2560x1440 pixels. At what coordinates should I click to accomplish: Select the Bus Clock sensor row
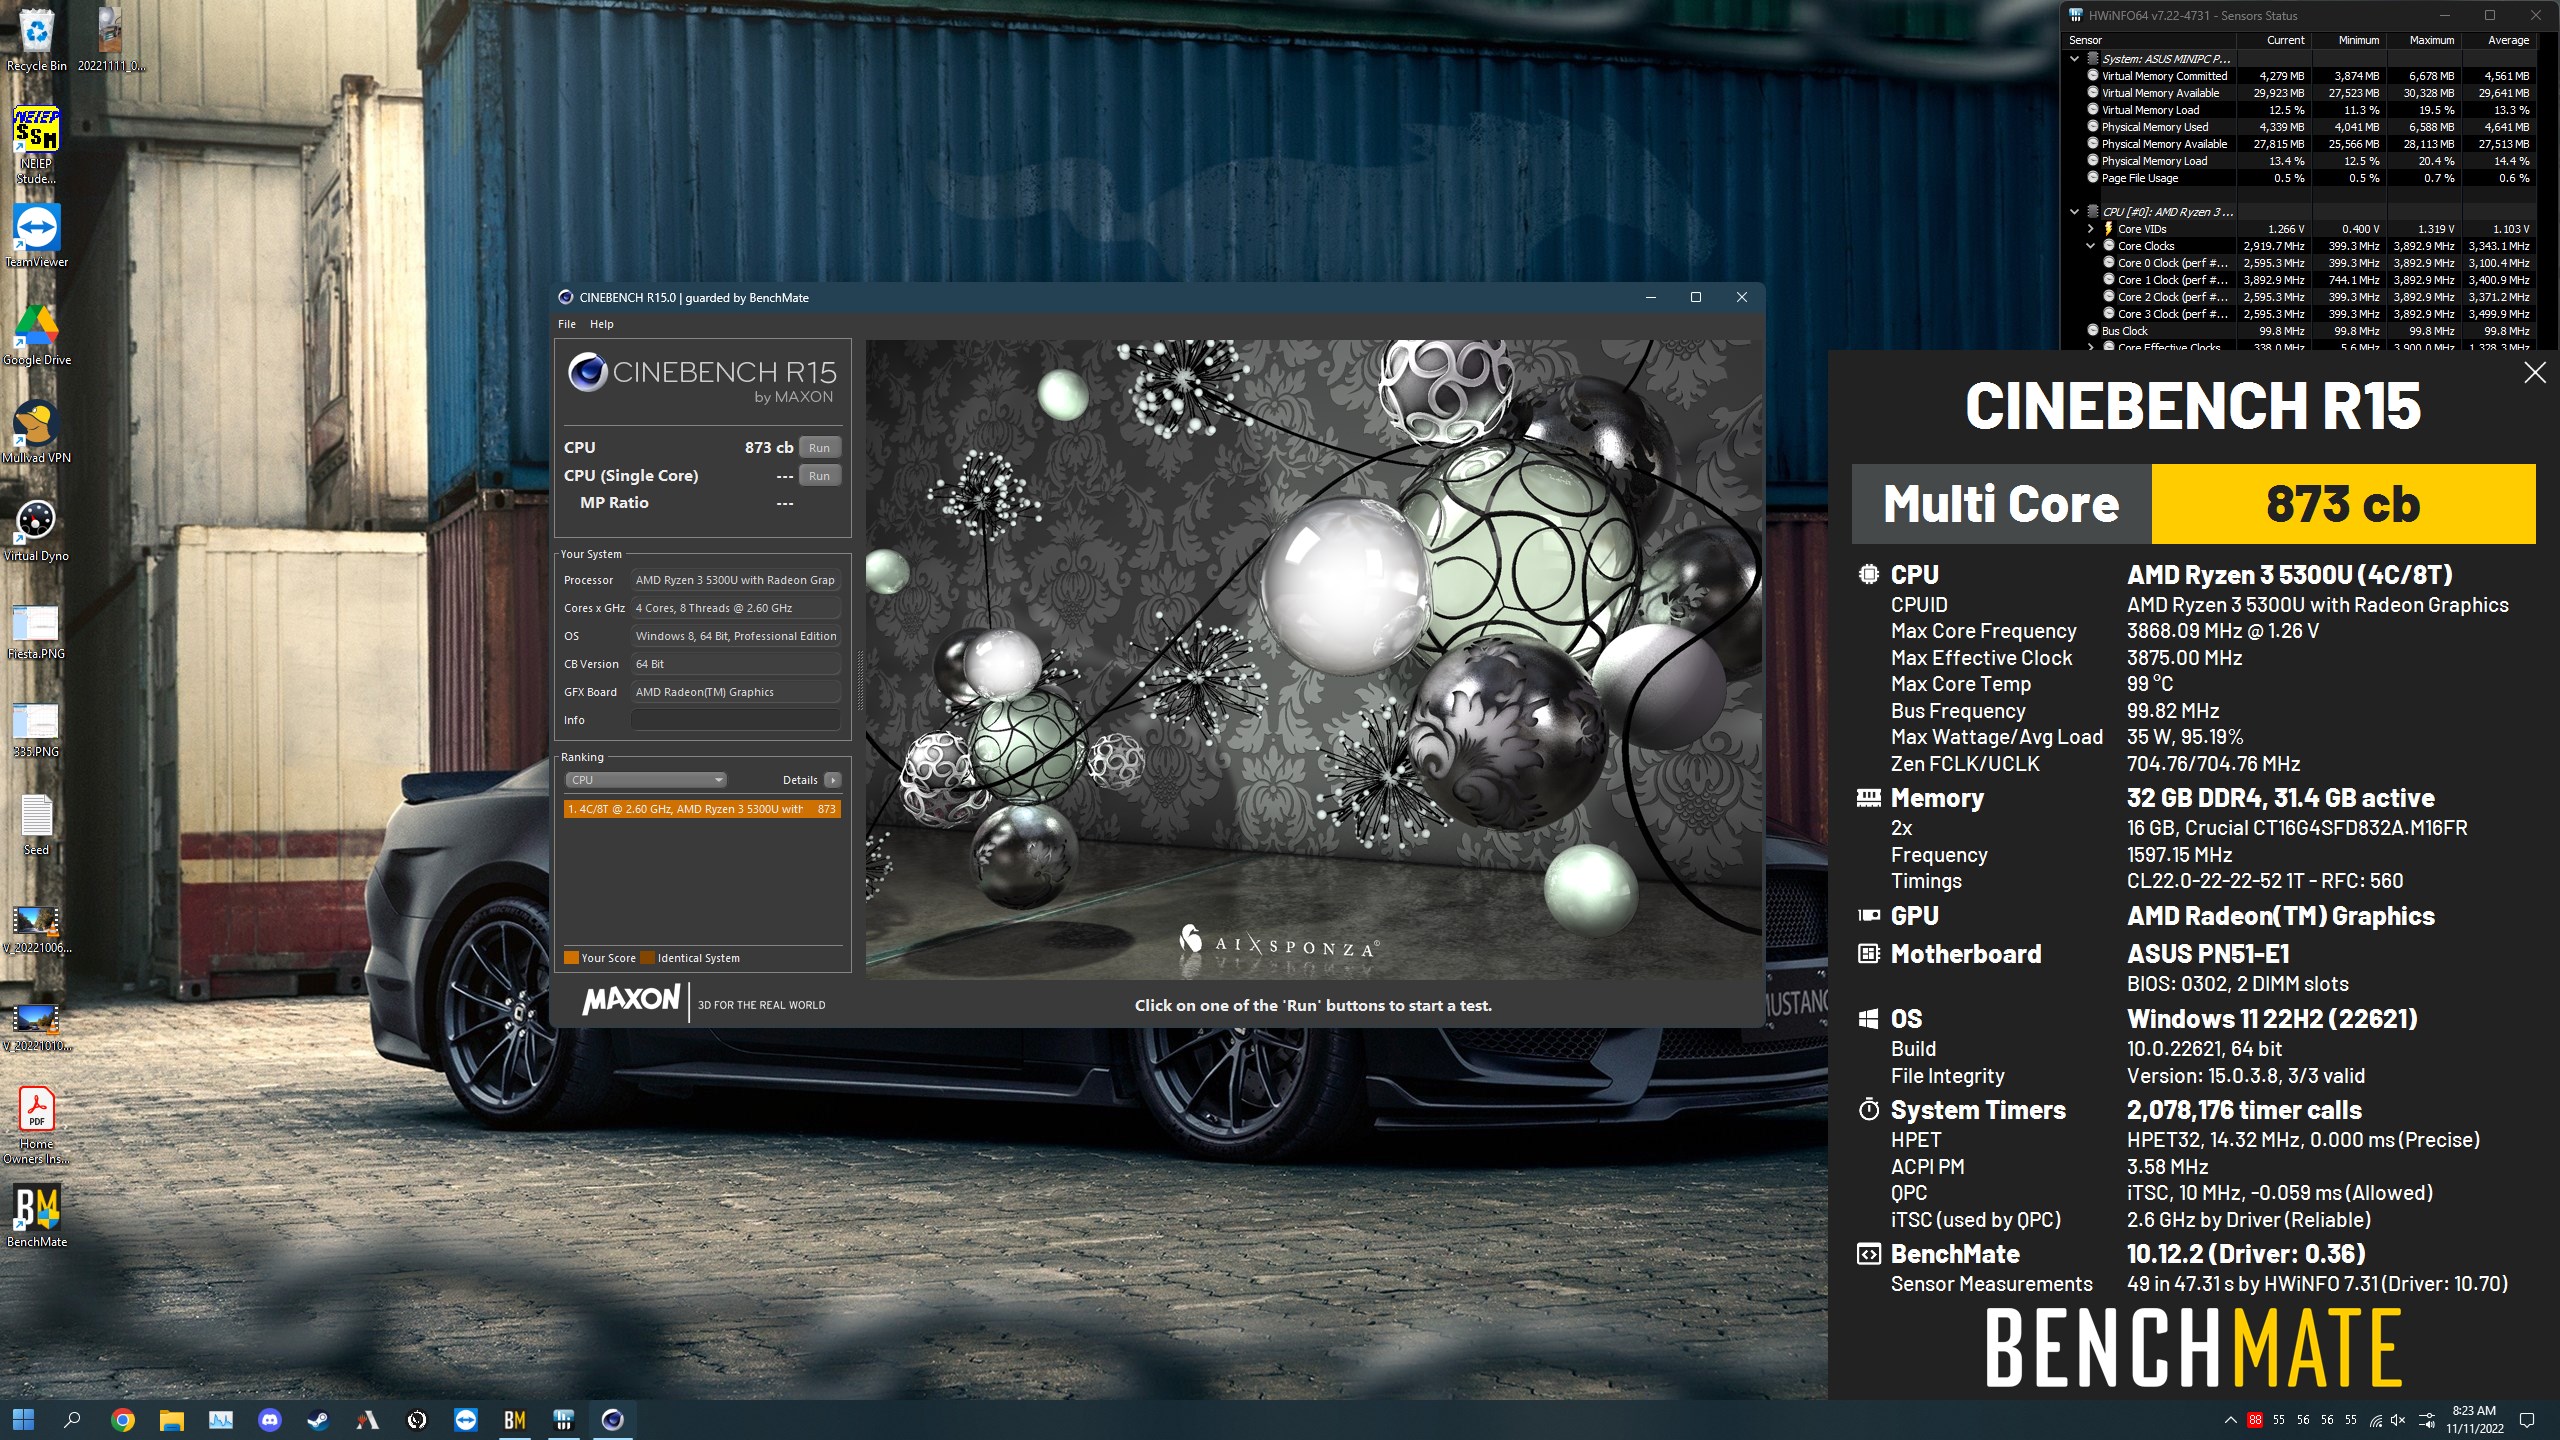tap(2309, 331)
